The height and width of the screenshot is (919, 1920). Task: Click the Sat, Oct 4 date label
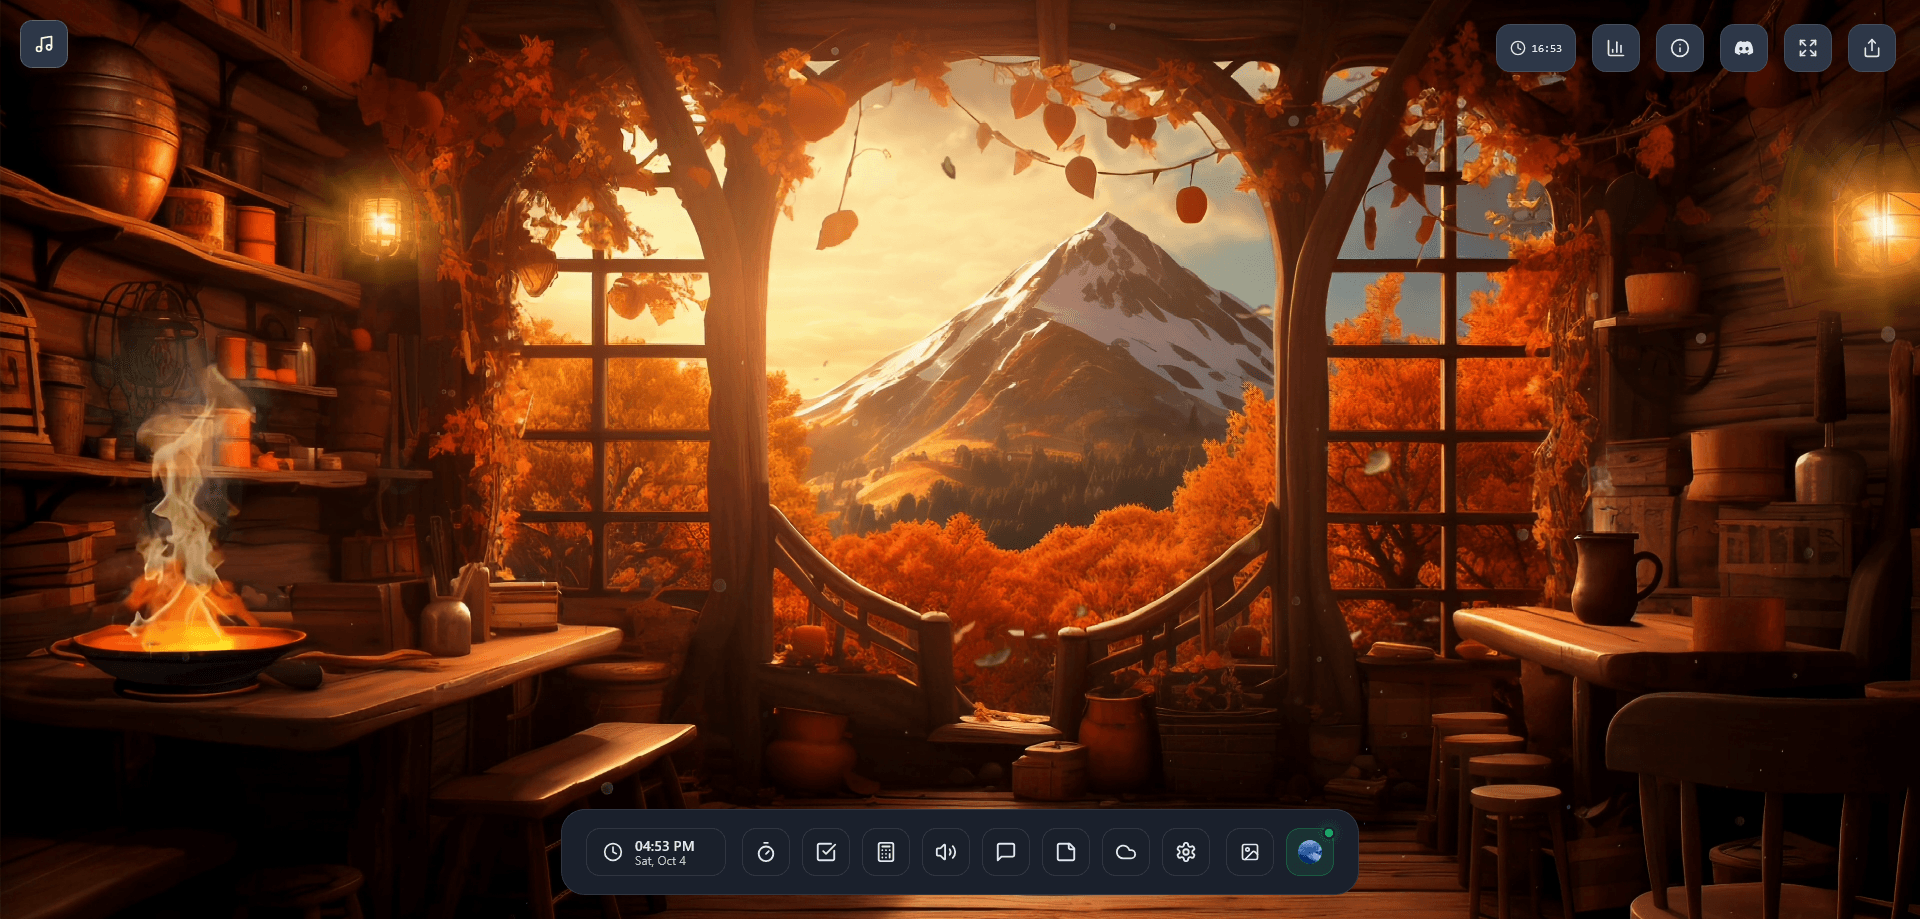tap(660, 861)
